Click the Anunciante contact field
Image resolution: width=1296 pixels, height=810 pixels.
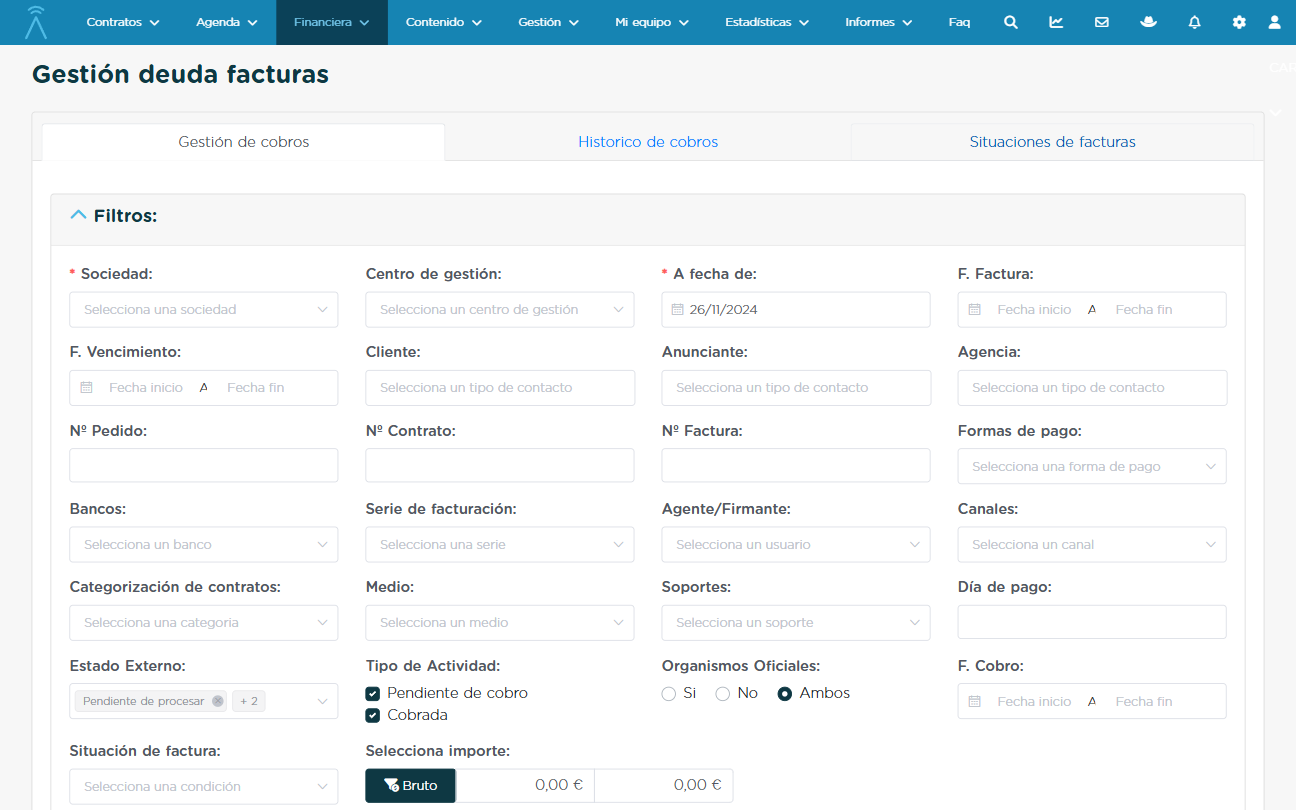coord(796,388)
